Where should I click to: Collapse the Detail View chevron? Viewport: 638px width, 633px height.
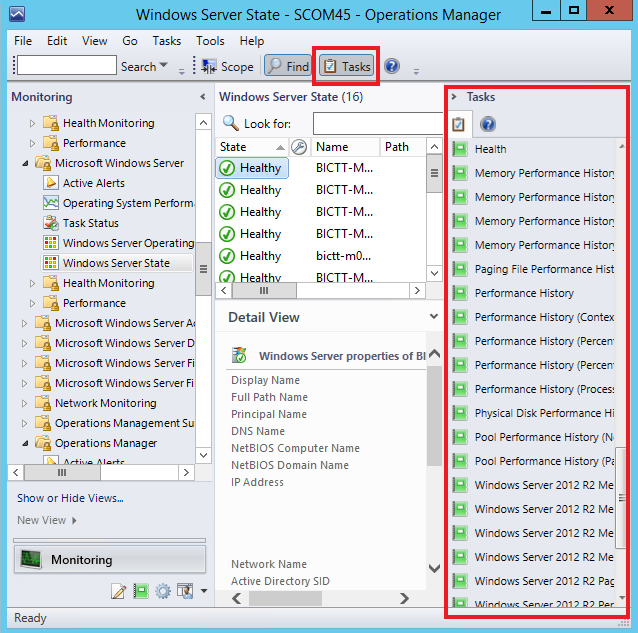point(434,316)
